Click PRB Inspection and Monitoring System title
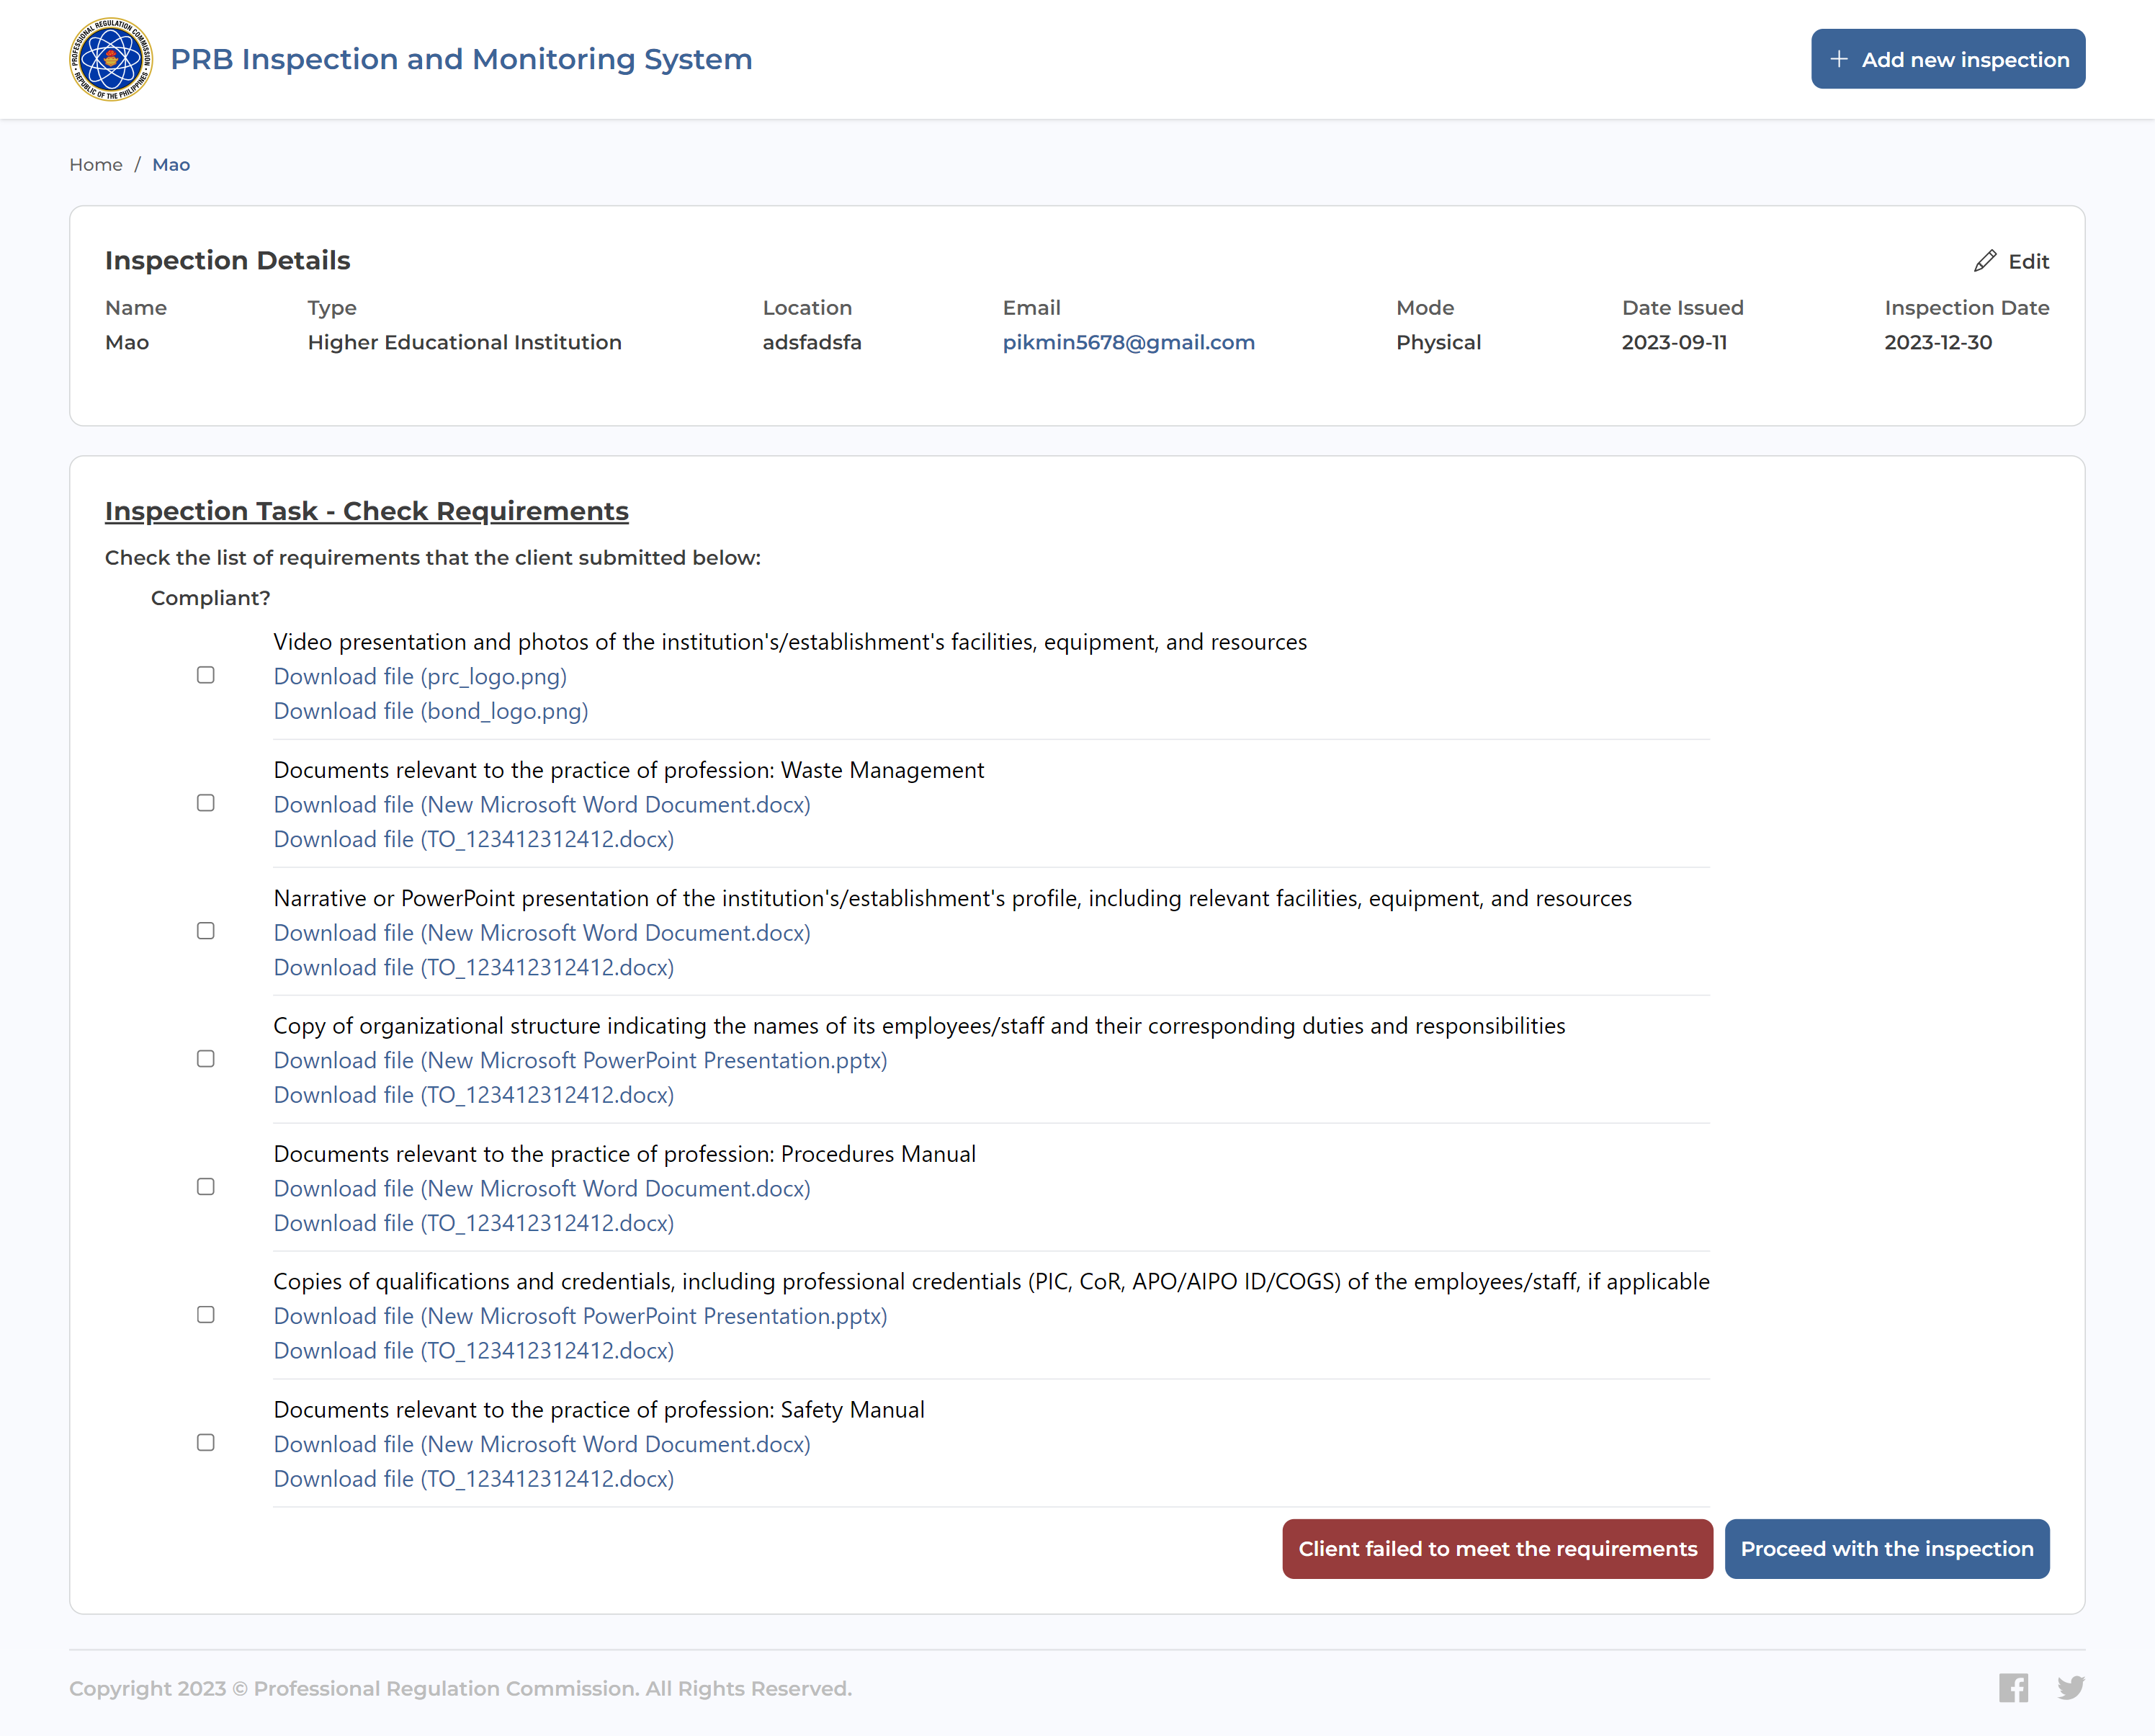 [x=461, y=59]
